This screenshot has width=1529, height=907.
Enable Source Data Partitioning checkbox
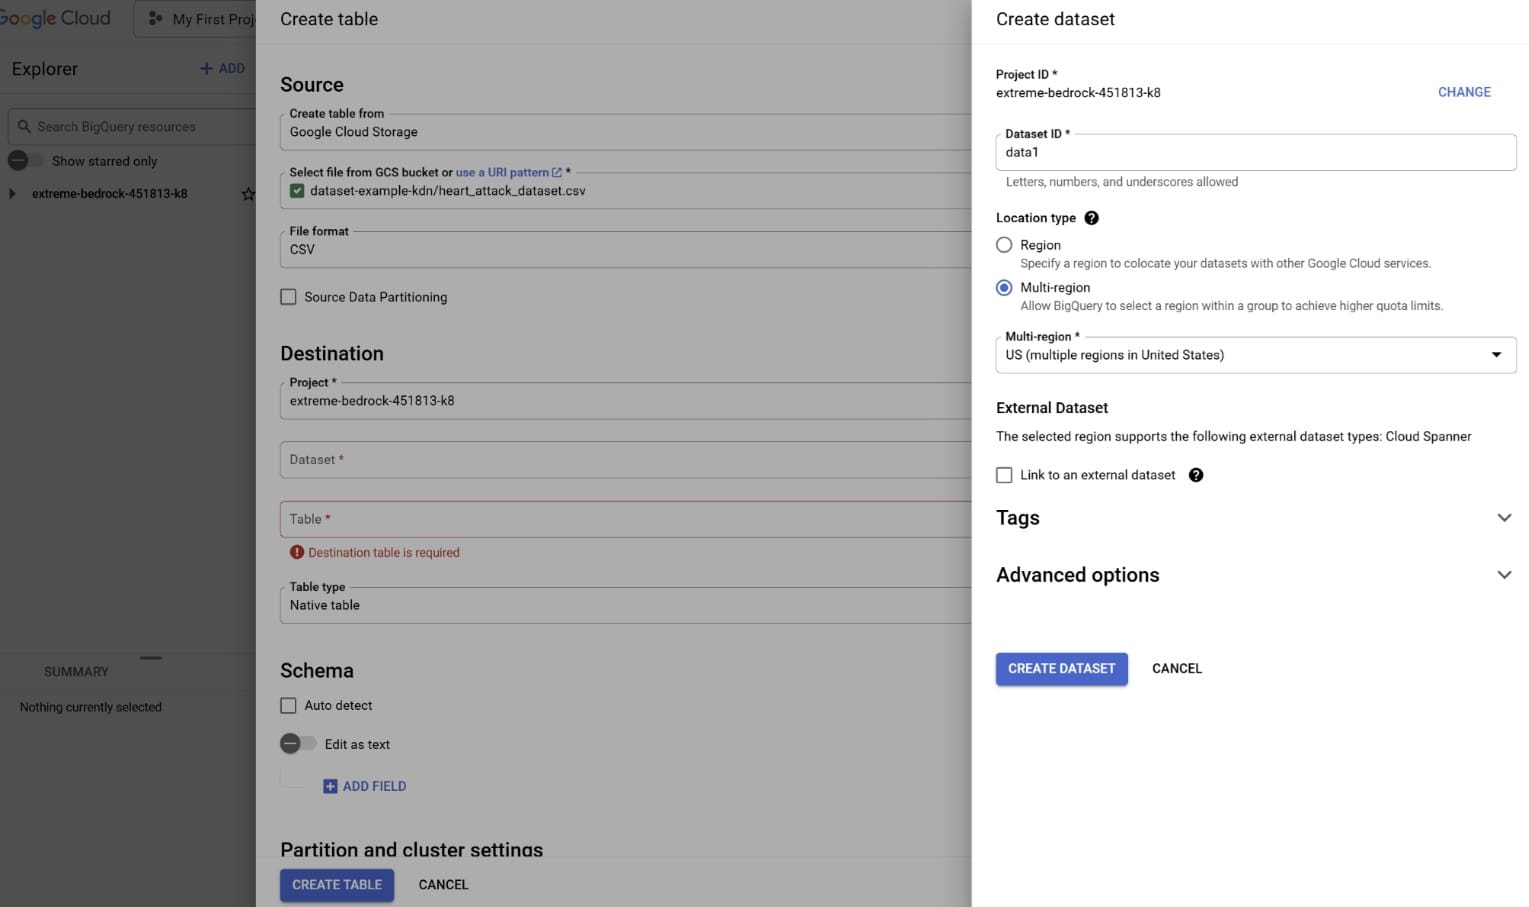point(288,297)
